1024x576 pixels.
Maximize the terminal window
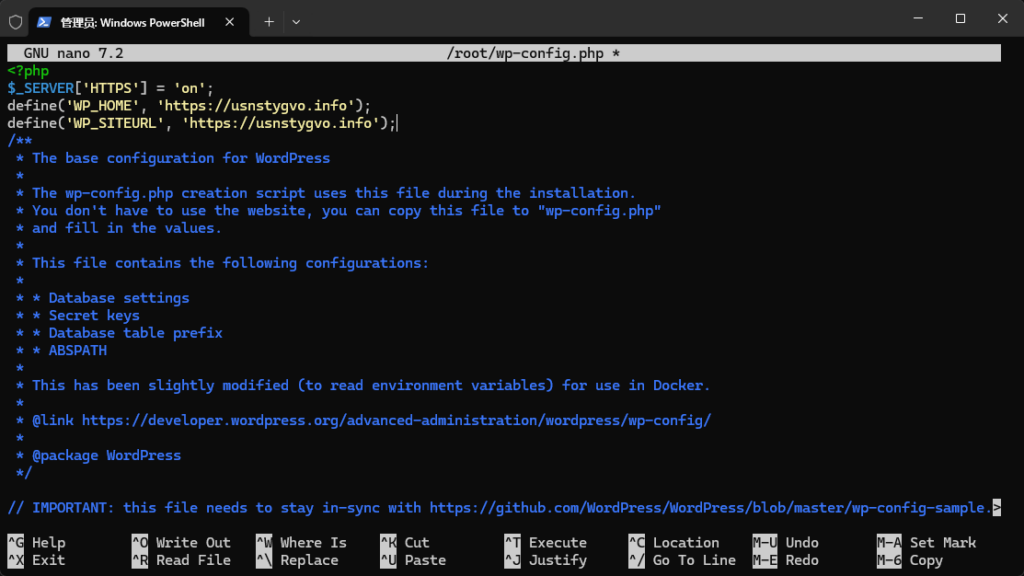pyautogui.click(x=960, y=18)
